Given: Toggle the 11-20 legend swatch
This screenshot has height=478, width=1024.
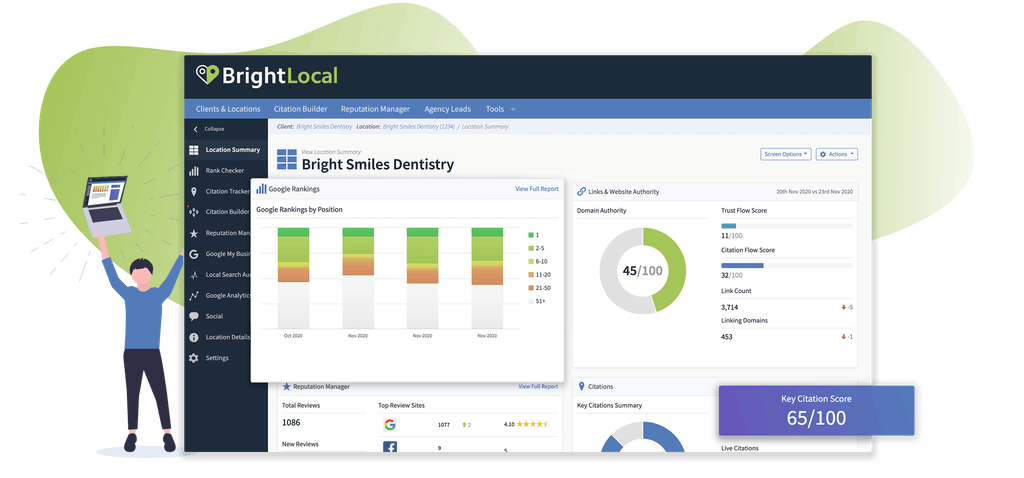Looking at the screenshot, I should [531, 275].
